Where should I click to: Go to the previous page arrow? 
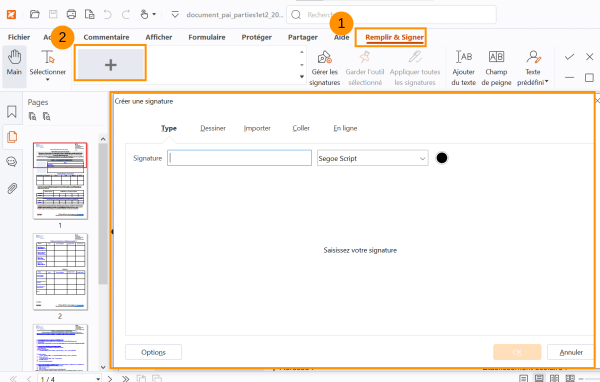pyautogui.click(x=29, y=379)
